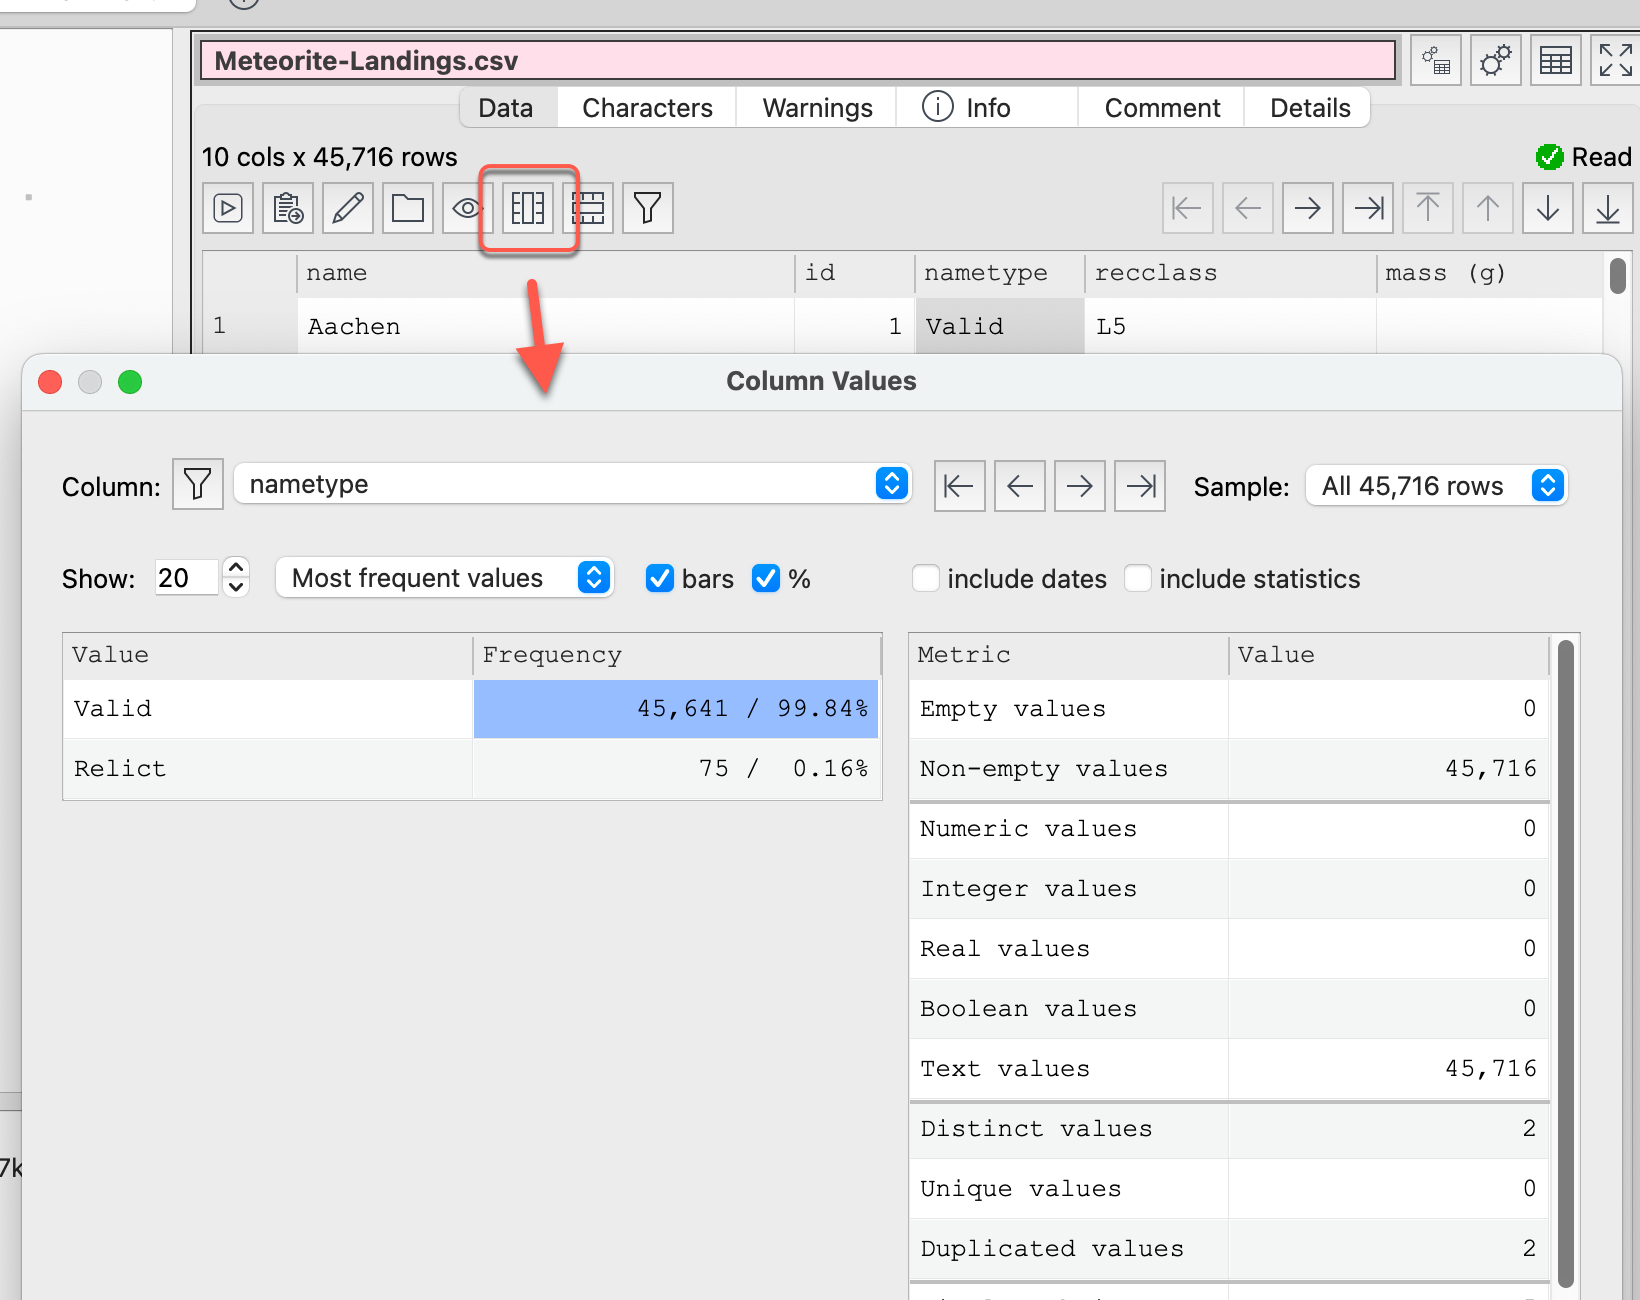Screen dimensions: 1640x1300
Task: Click the Empty values metric row
Action: click(1229, 709)
